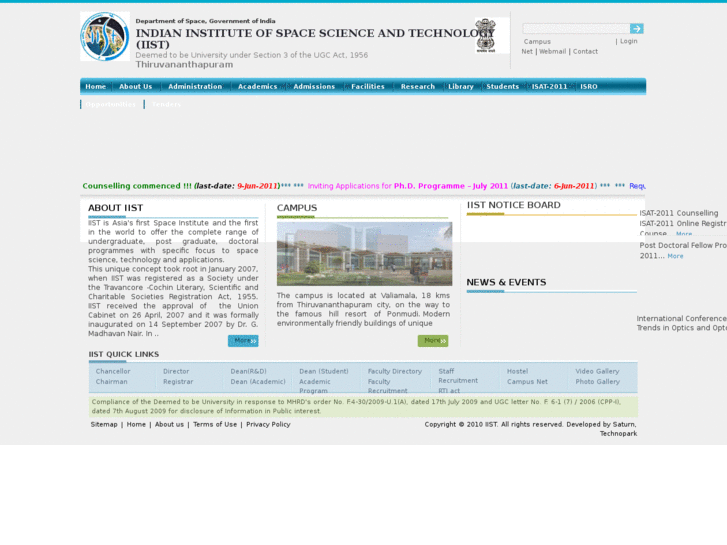Open the Chancellor quick link

coord(113,372)
